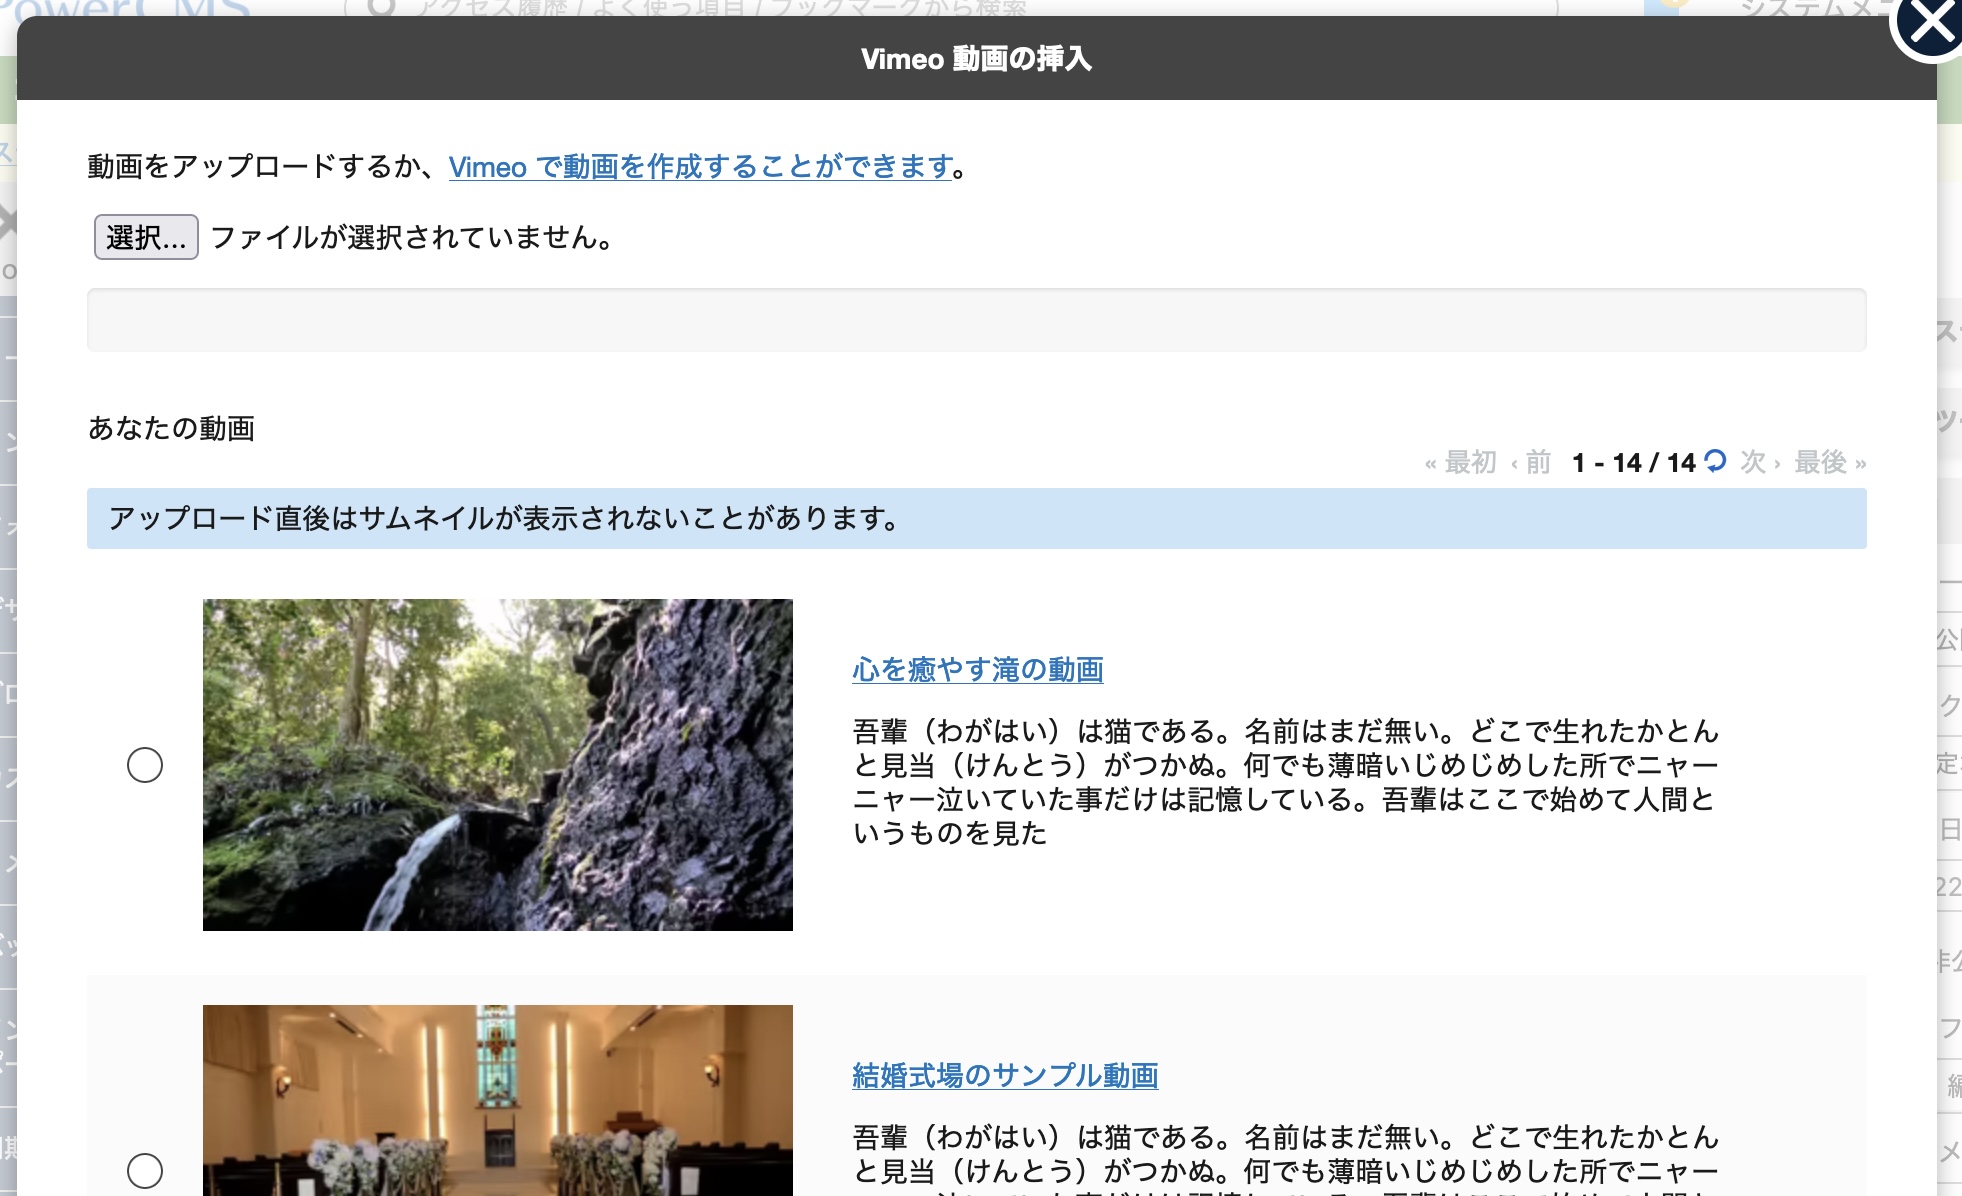This screenshot has height=1196, width=1962.
Task: Click the wedding chapel video thumbnail
Action: click(x=498, y=1100)
